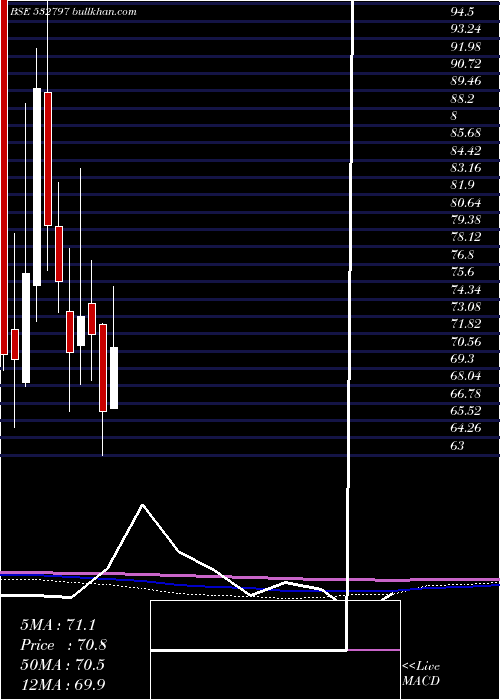
Task: Select the 63 bottom price label
Action: tap(457, 446)
